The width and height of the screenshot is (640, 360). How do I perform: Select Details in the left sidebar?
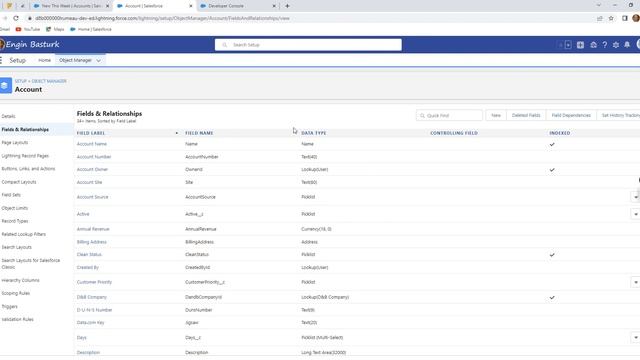[9, 117]
